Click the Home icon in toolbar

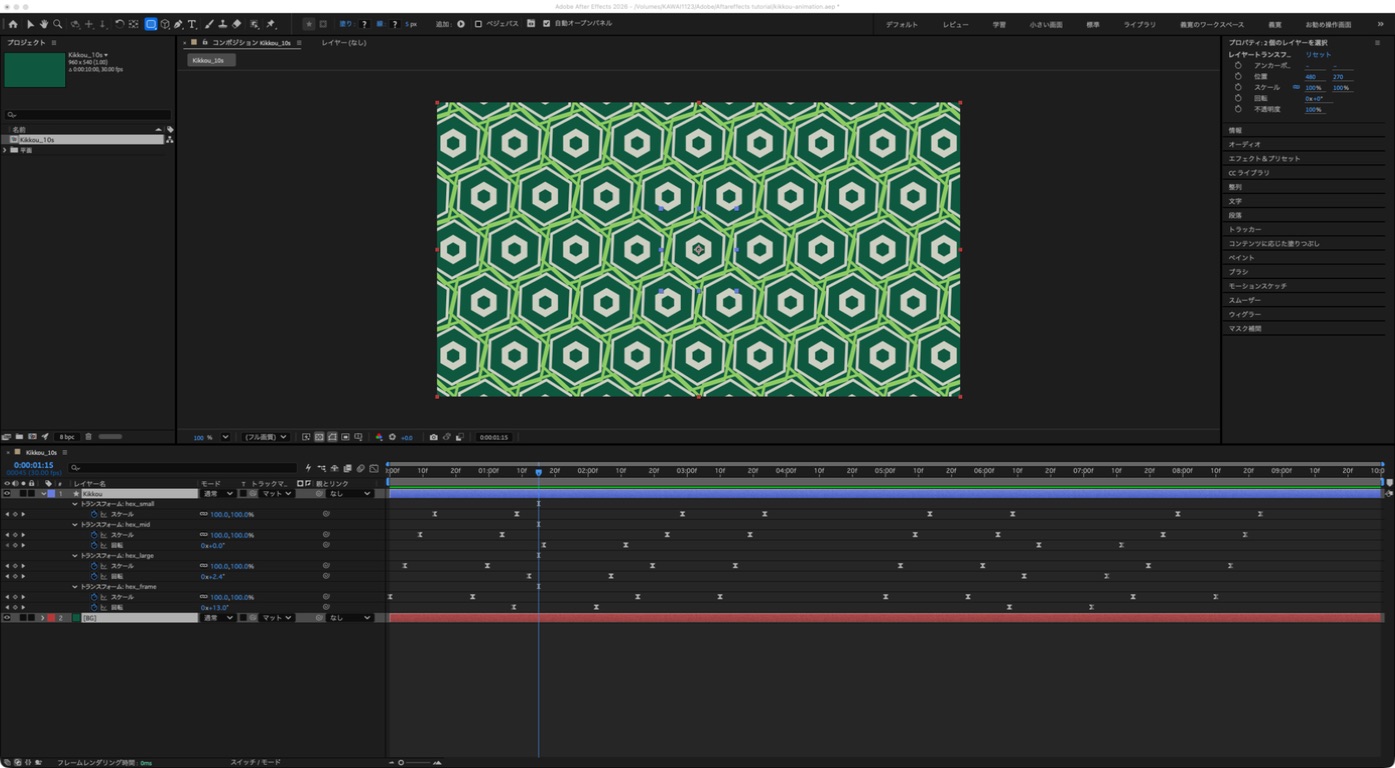(13, 24)
